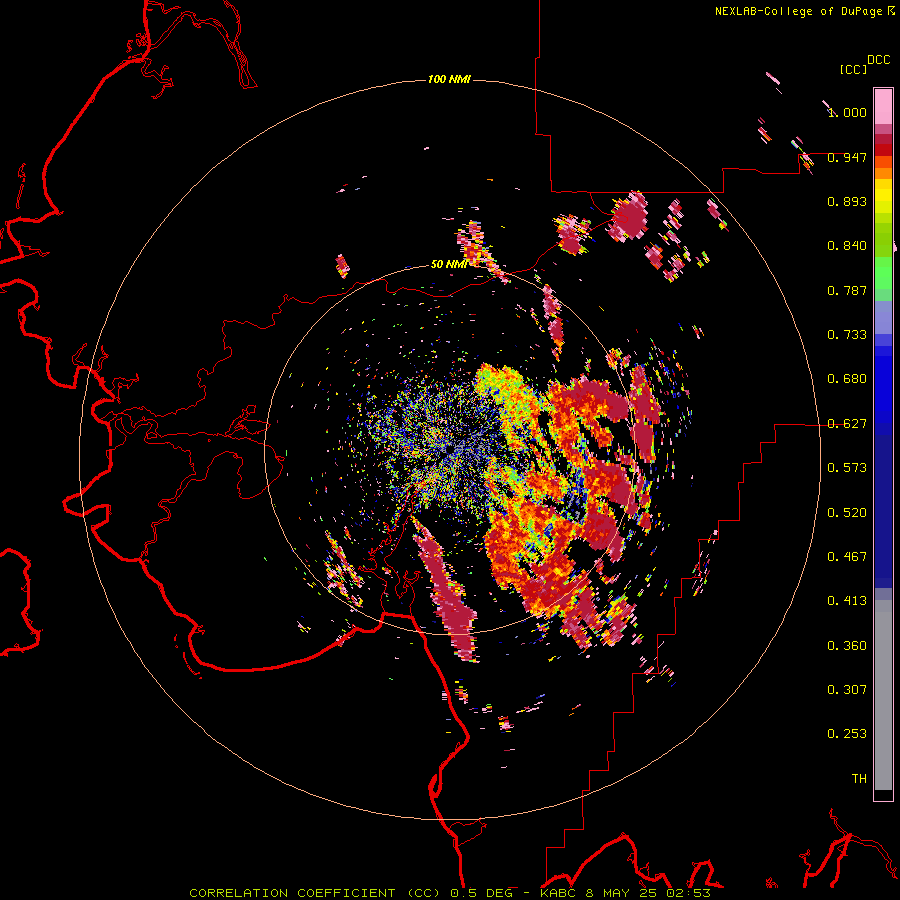Click the KABC station identifier in the caption

tap(558, 893)
